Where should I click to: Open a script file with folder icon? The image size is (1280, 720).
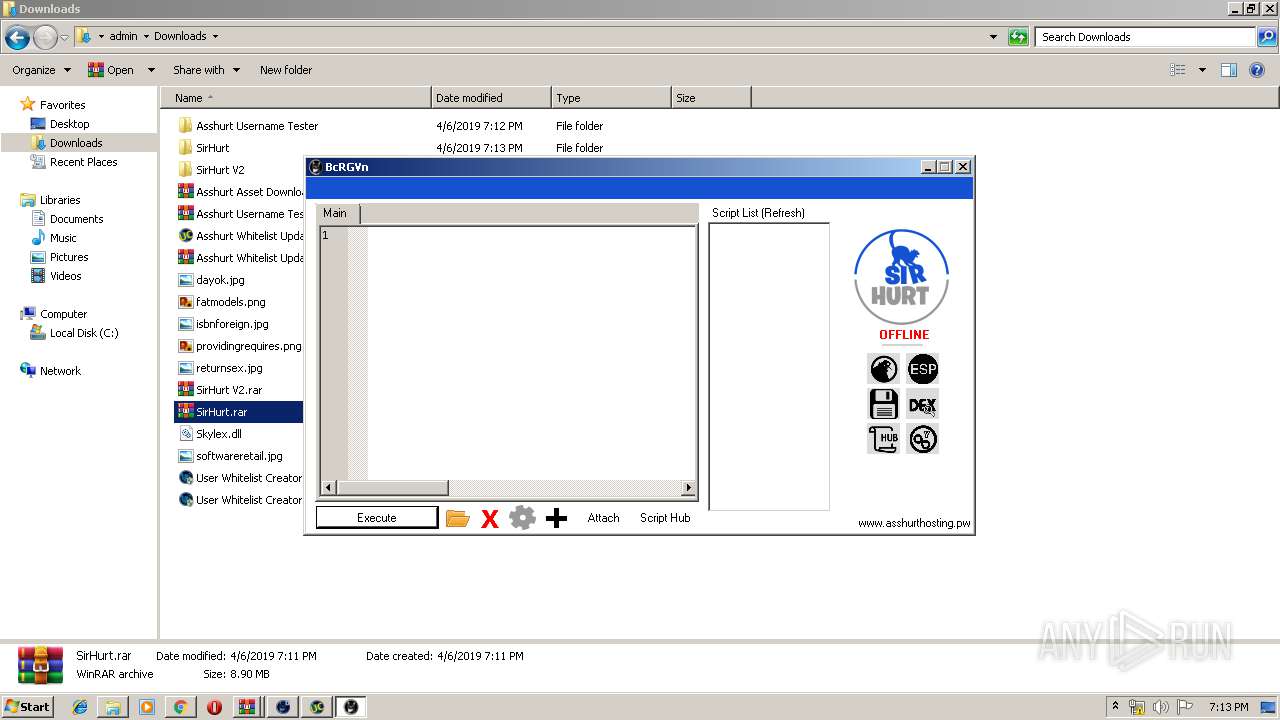pyautogui.click(x=457, y=518)
